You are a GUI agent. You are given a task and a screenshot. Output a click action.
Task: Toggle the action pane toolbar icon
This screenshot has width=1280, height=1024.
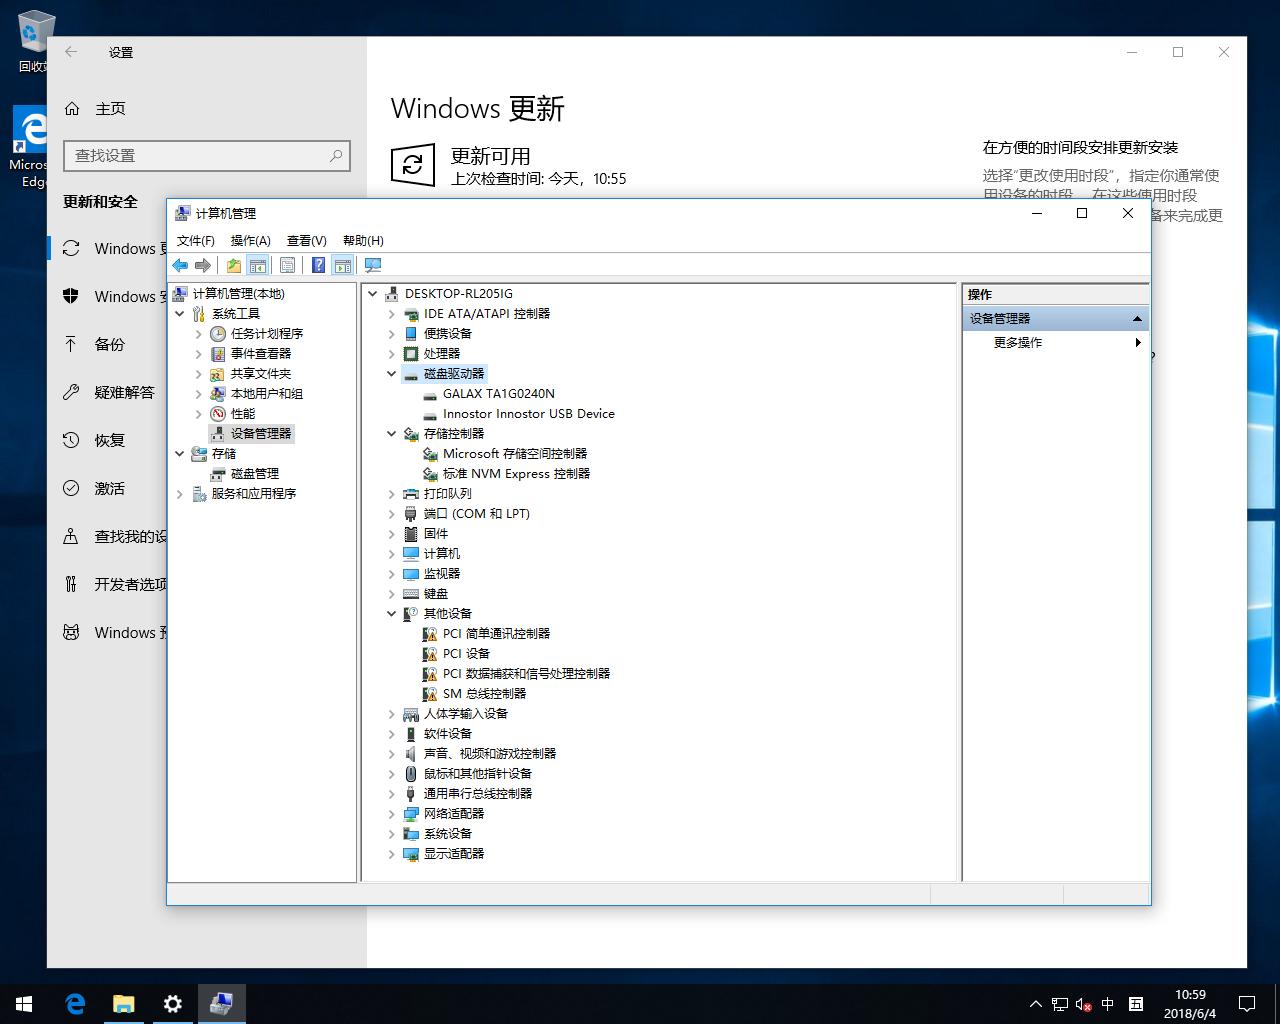click(x=343, y=265)
